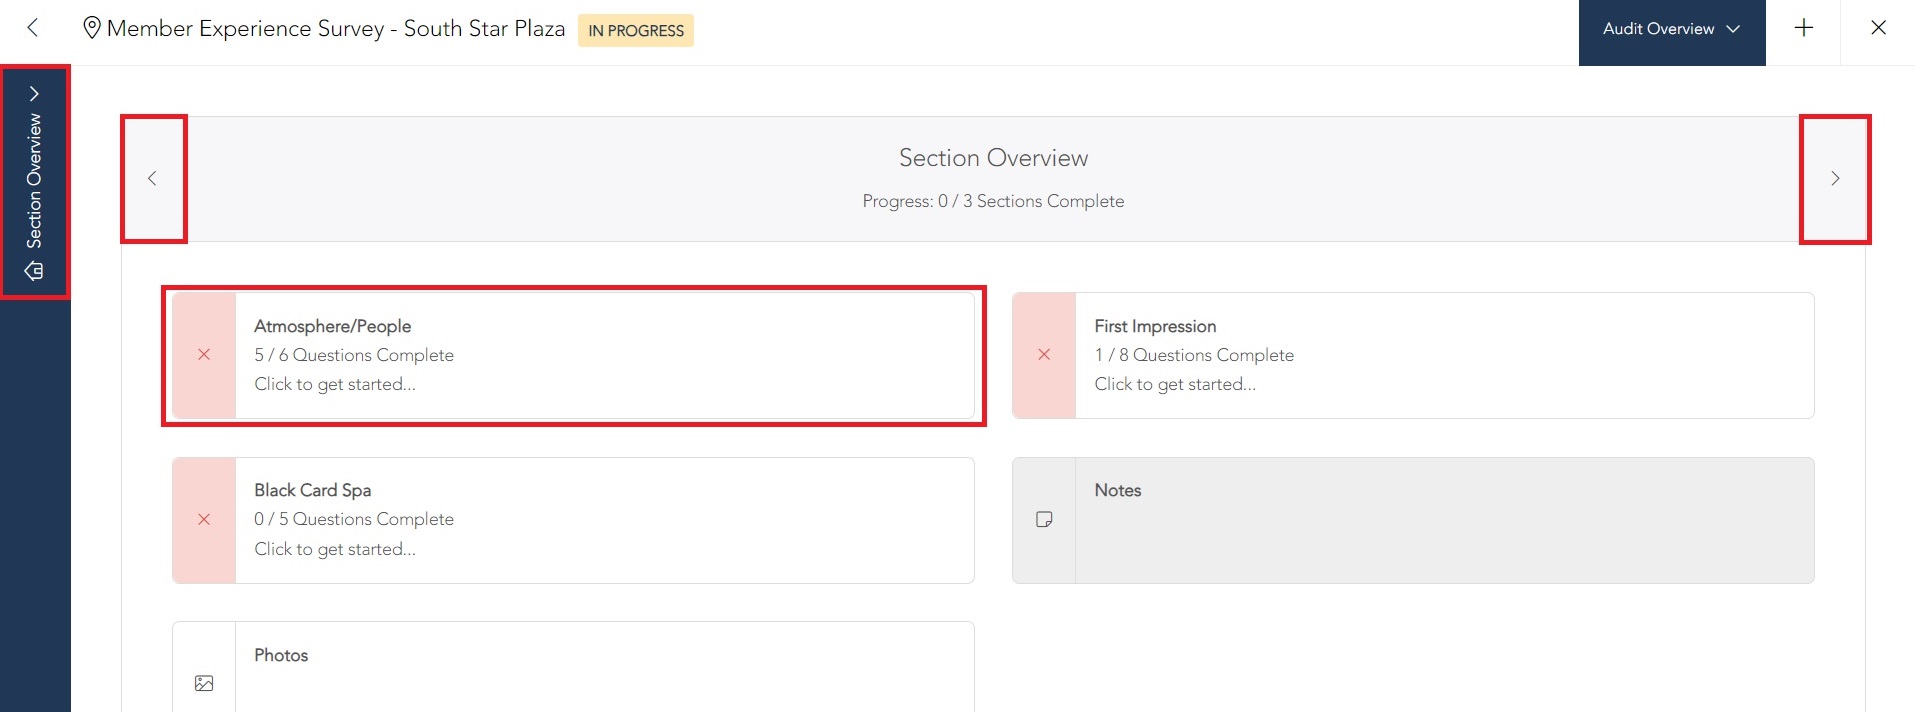1915x712 pixels.
Task: Click the IN PROGRESS status badge
Action: 636,30
